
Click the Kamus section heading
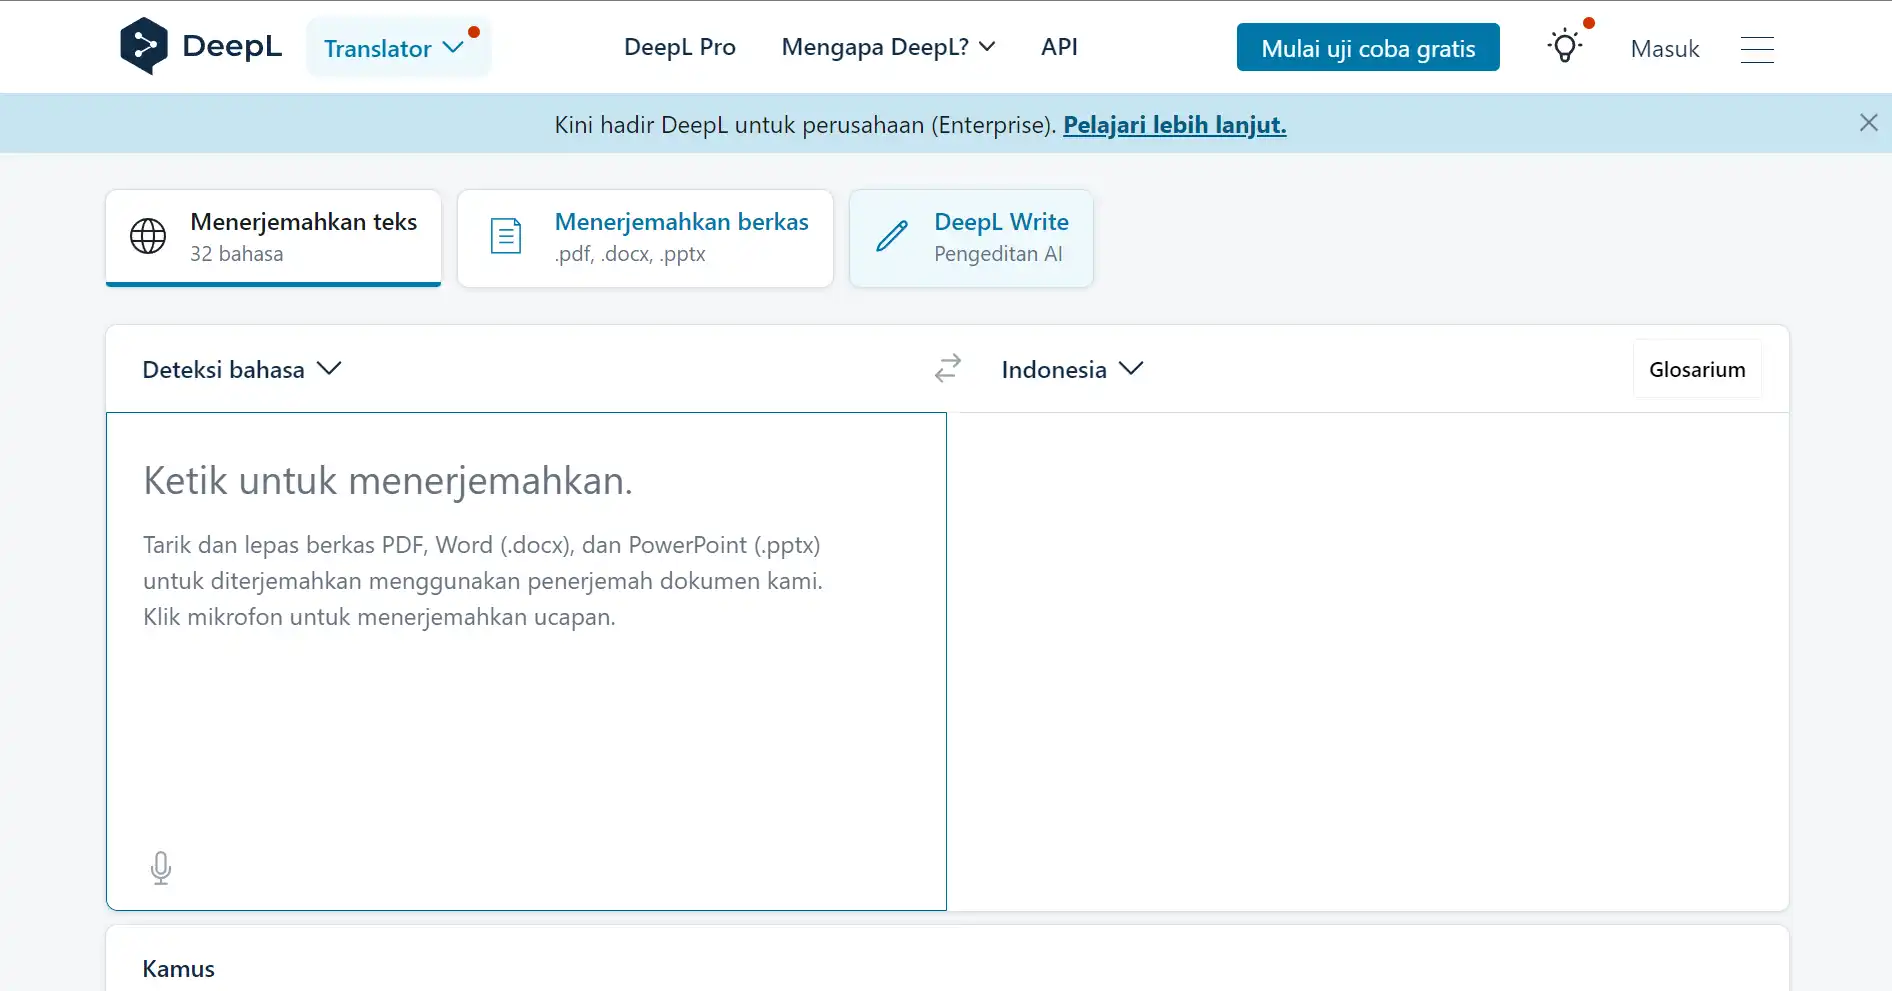click(178, 969)
